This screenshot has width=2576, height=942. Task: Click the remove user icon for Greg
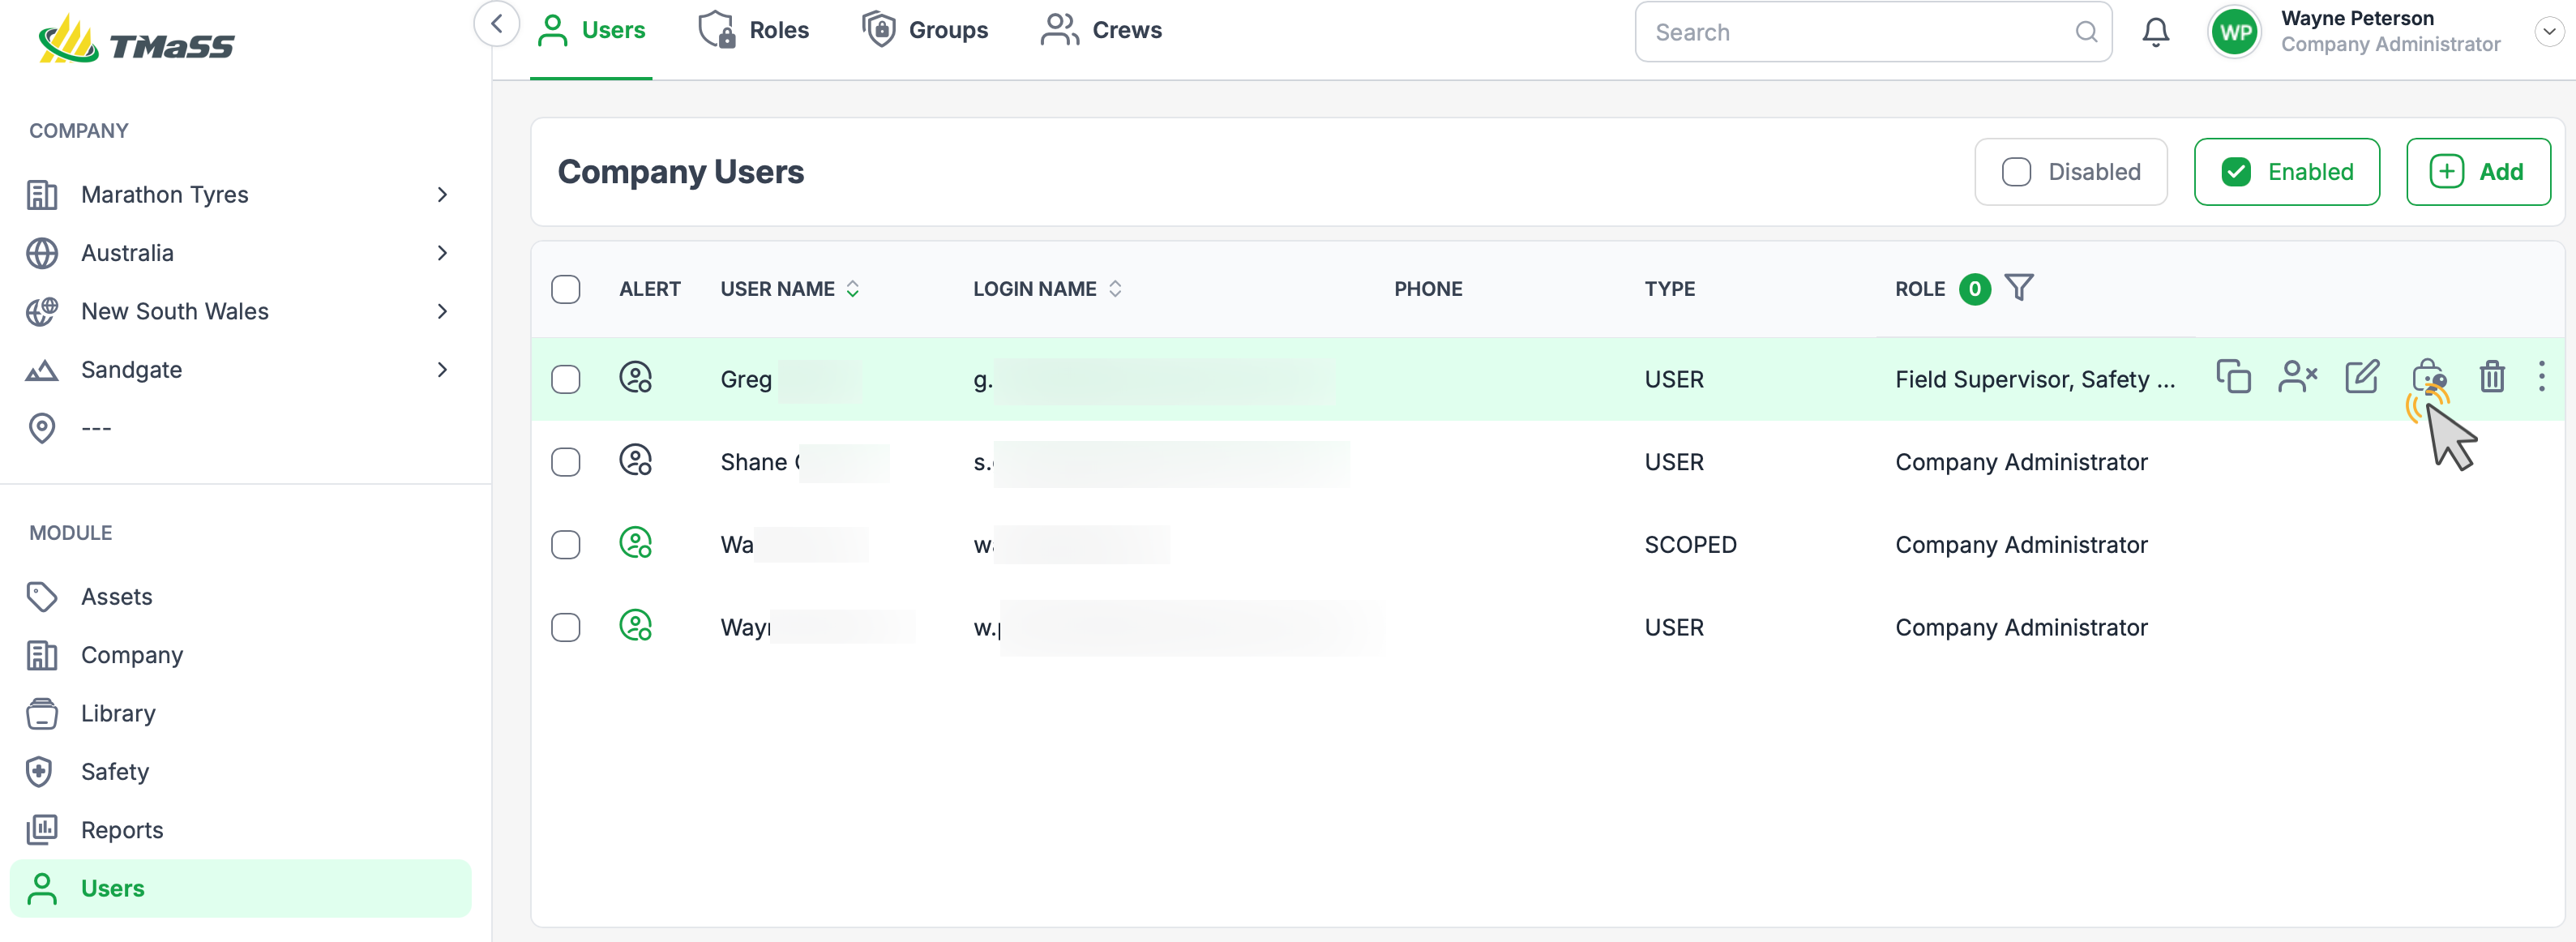pos(2297,377)
